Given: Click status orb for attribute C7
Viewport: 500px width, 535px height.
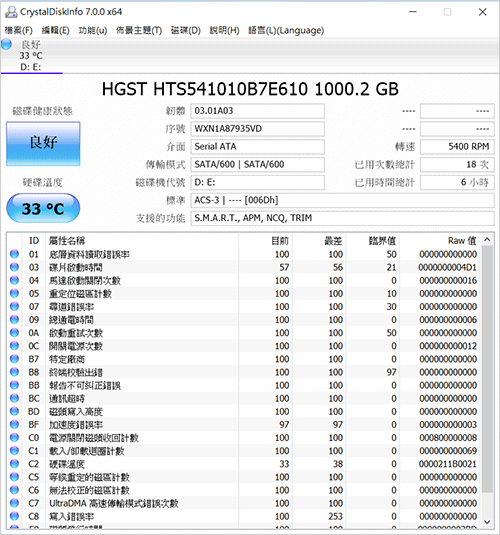Looking at the screenshot, I should point(14,503).
